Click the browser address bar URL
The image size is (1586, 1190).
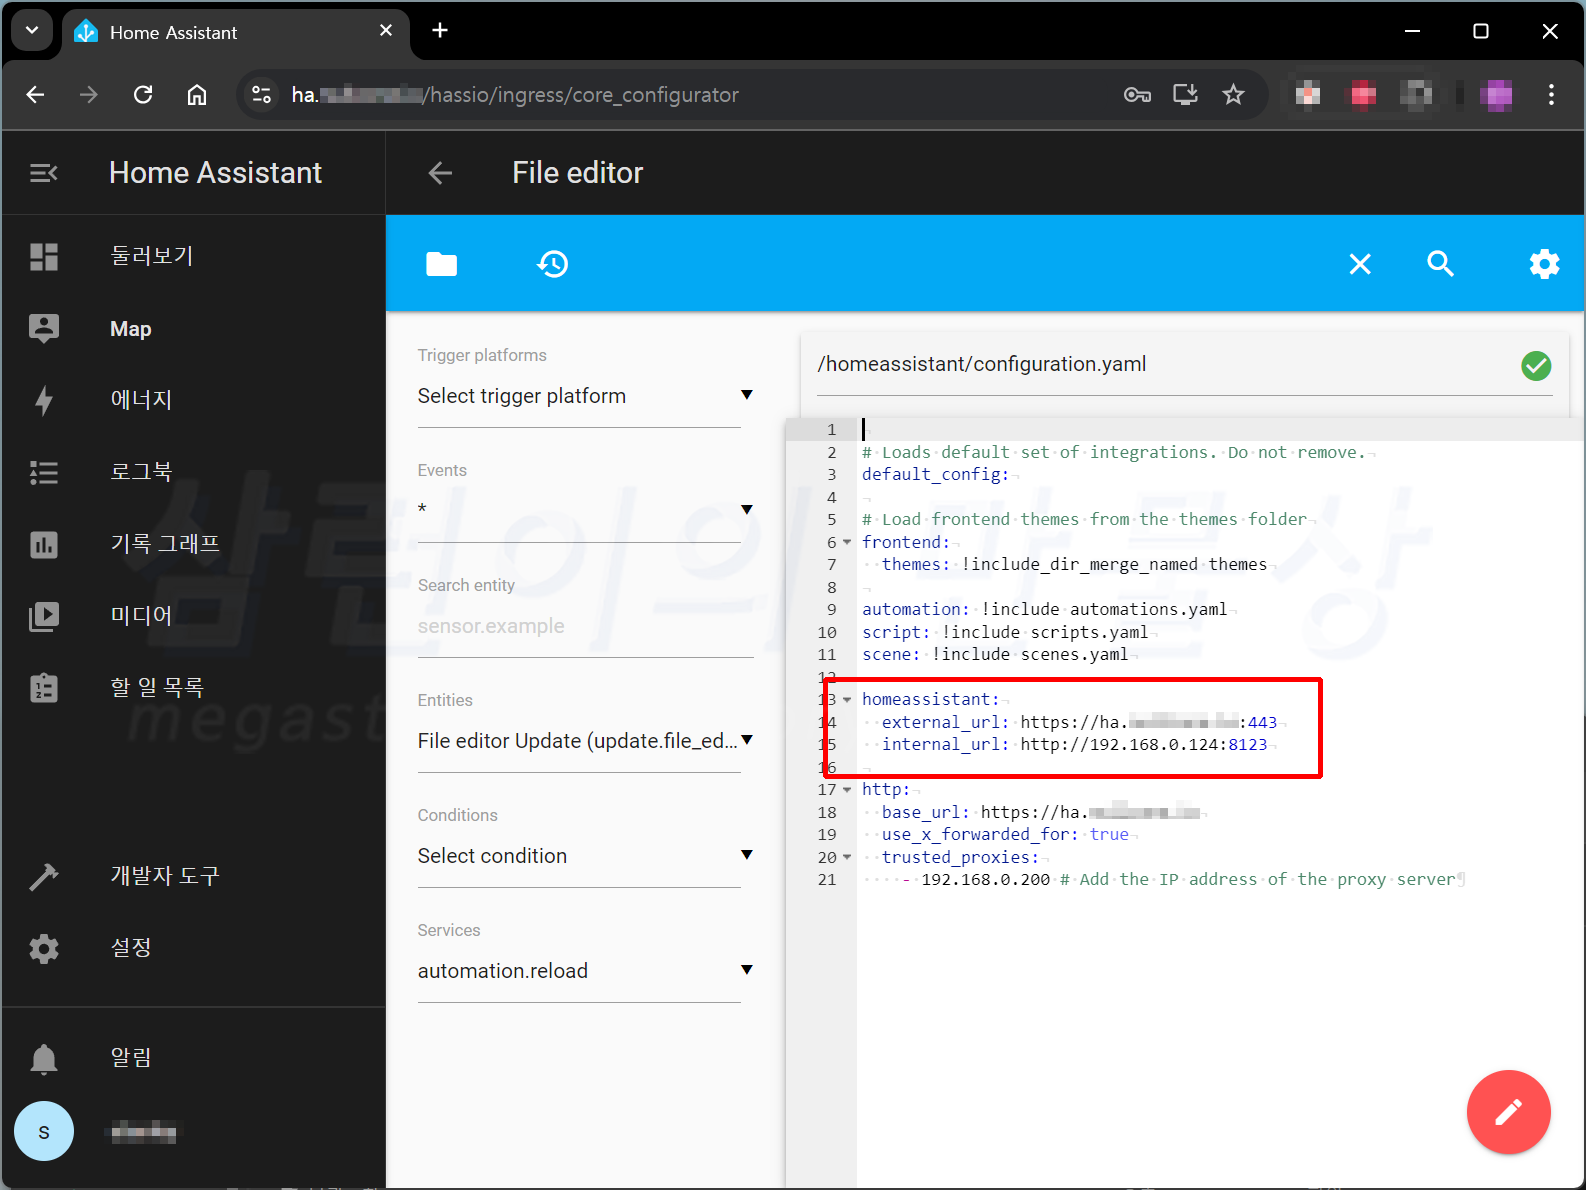pyautogui.click(x=515, y=95)
